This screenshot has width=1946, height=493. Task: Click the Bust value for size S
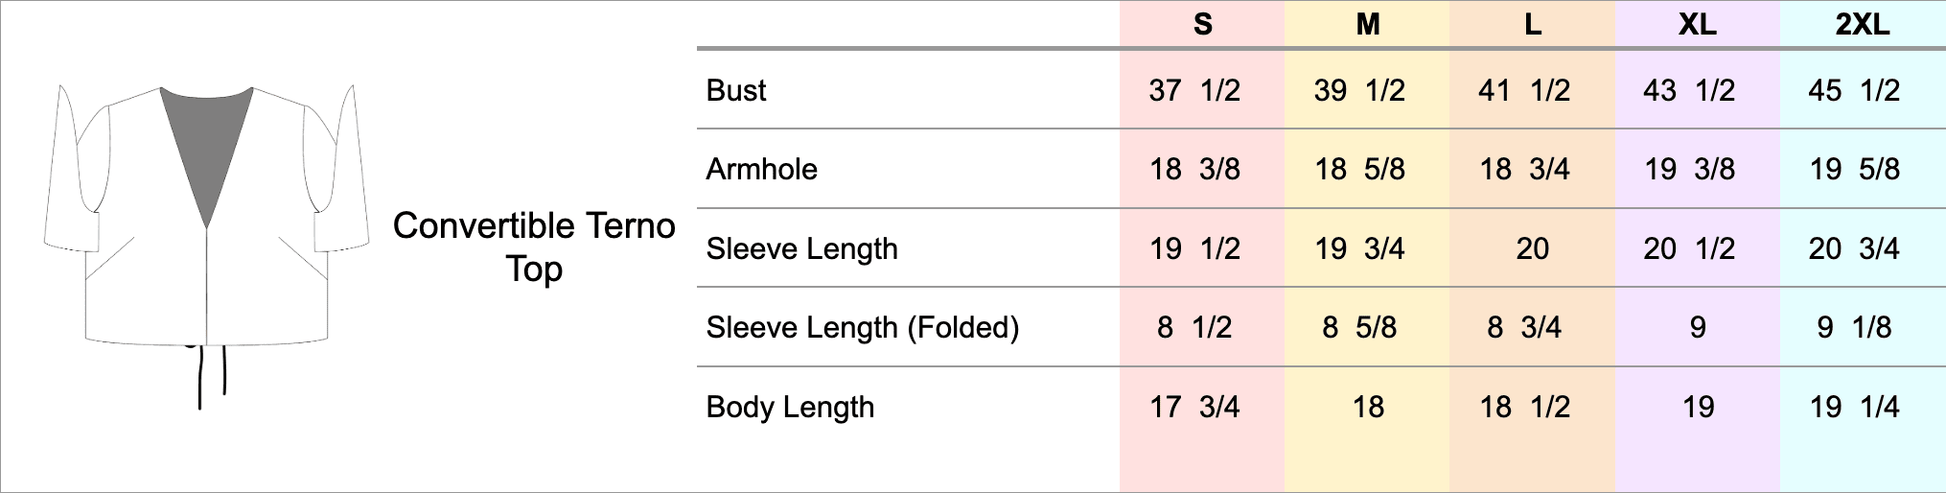point(1194,90)
